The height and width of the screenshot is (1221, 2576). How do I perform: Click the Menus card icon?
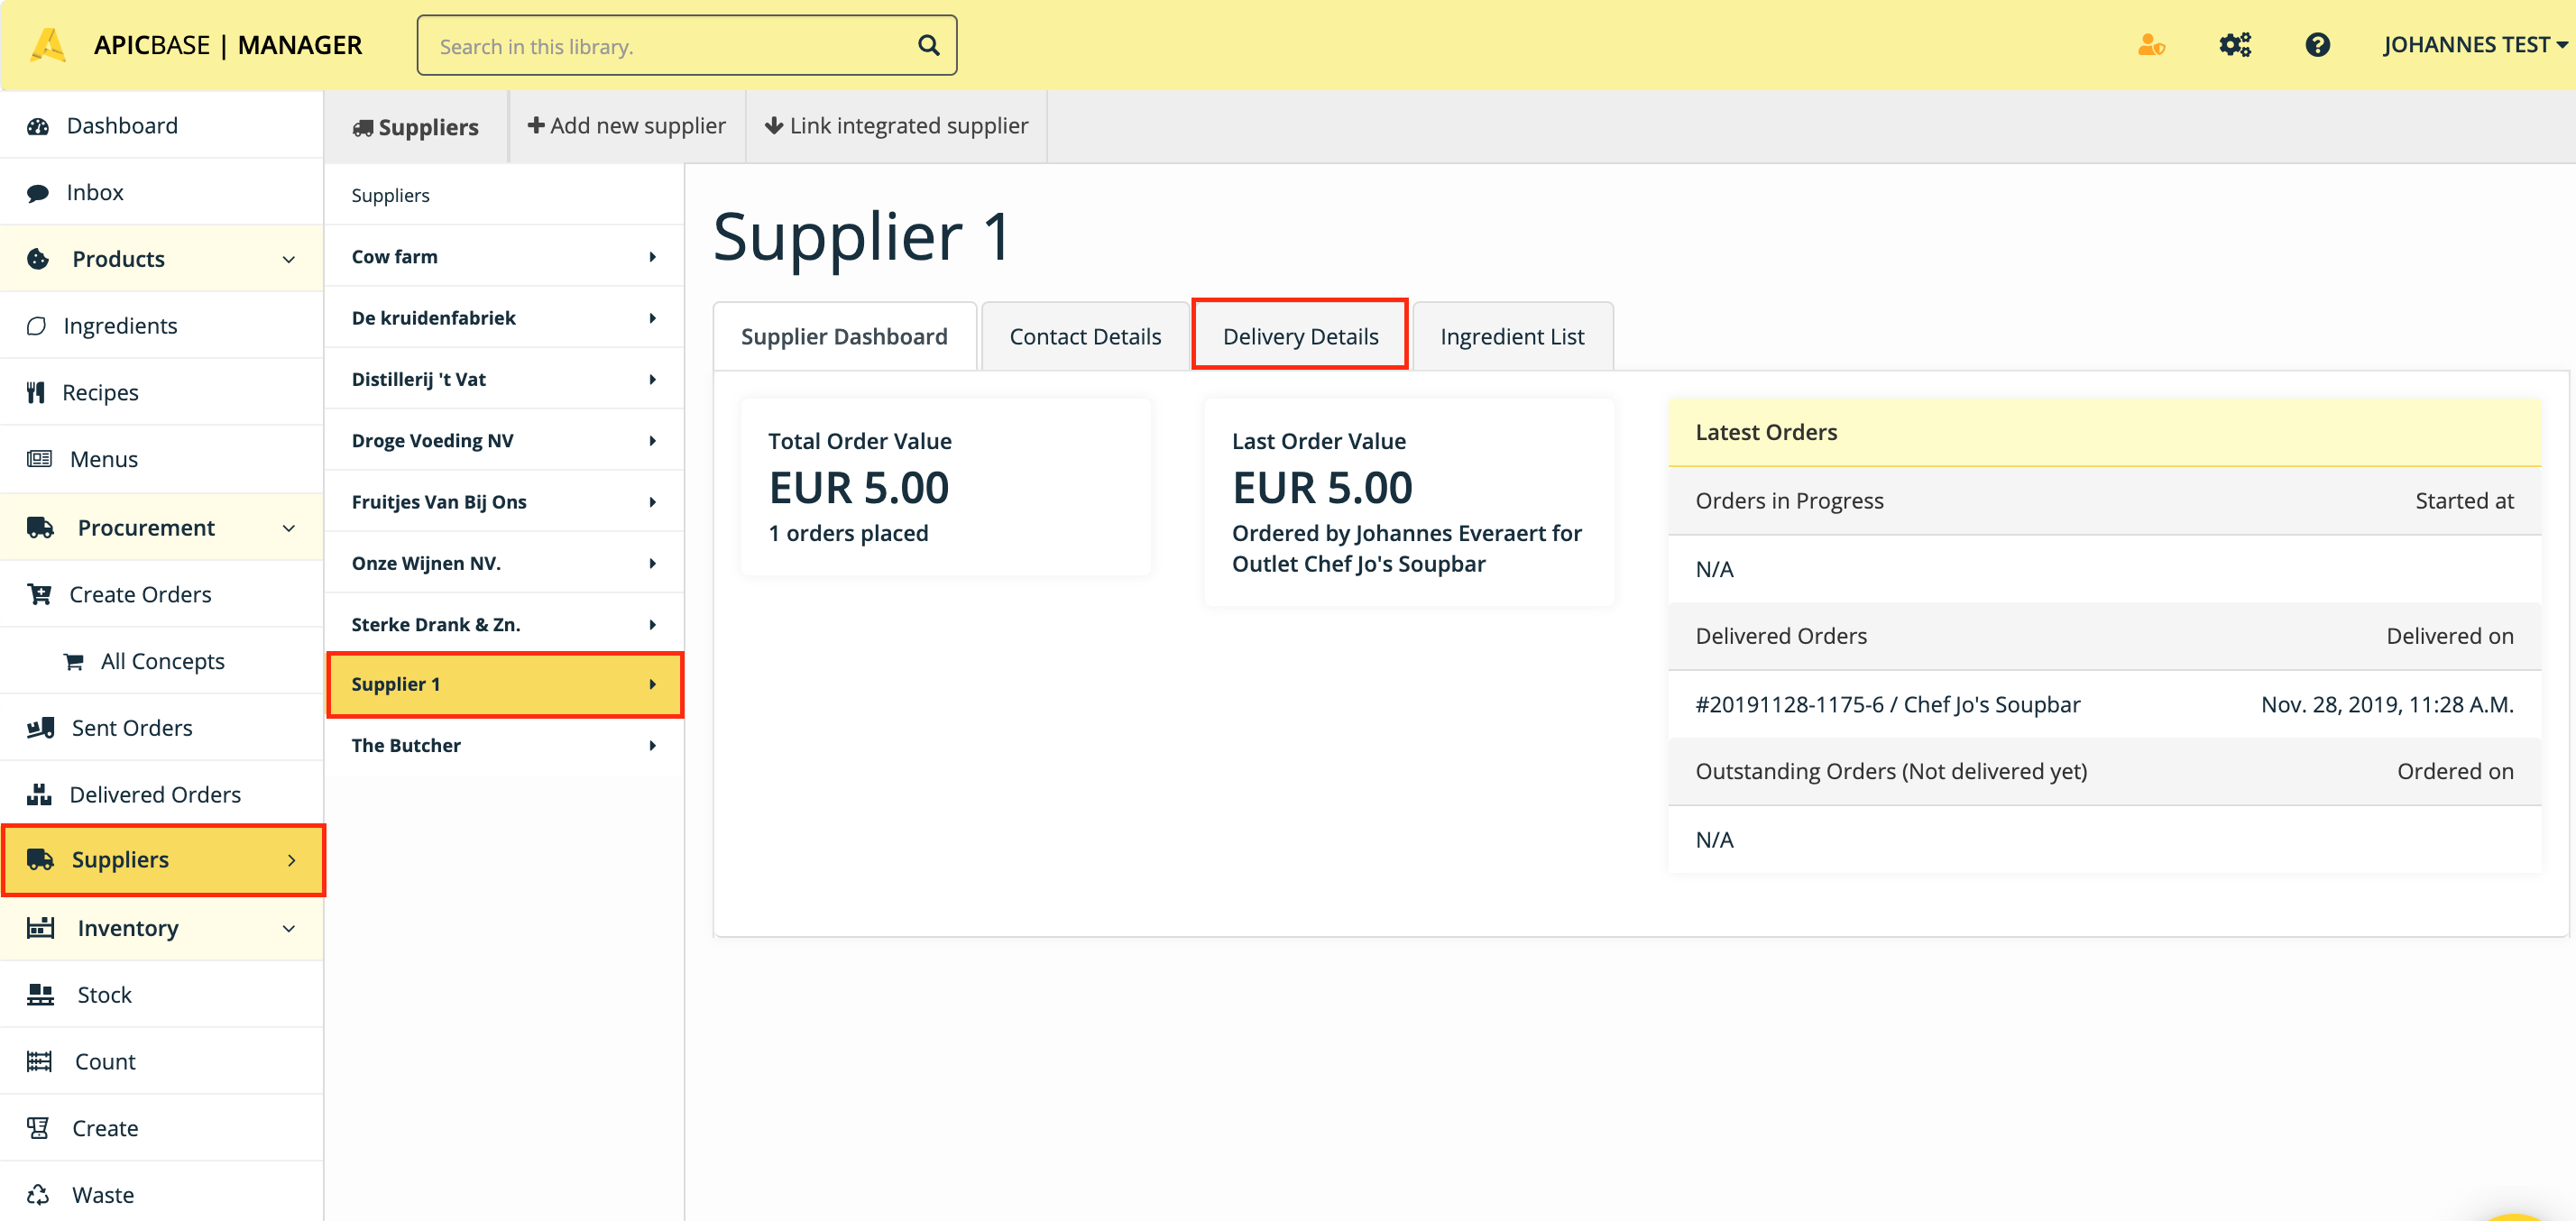click(38, 458)
